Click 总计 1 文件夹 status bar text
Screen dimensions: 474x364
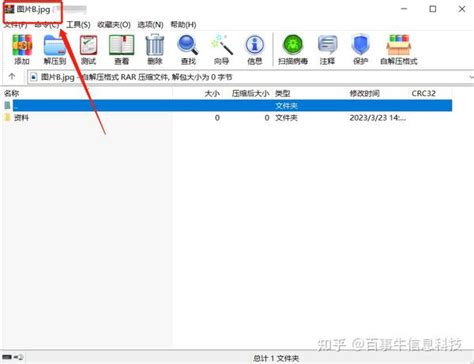tap(276, 358)
